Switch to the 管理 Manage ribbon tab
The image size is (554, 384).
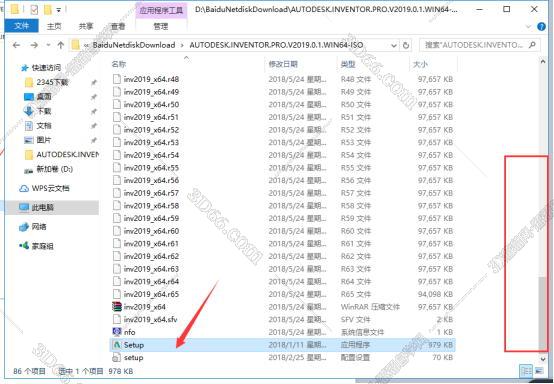point(161,26)
